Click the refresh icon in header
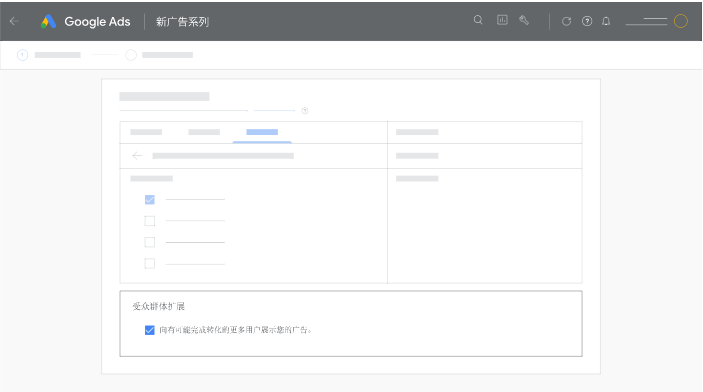 pyautogui.click(x=566, y=21)
